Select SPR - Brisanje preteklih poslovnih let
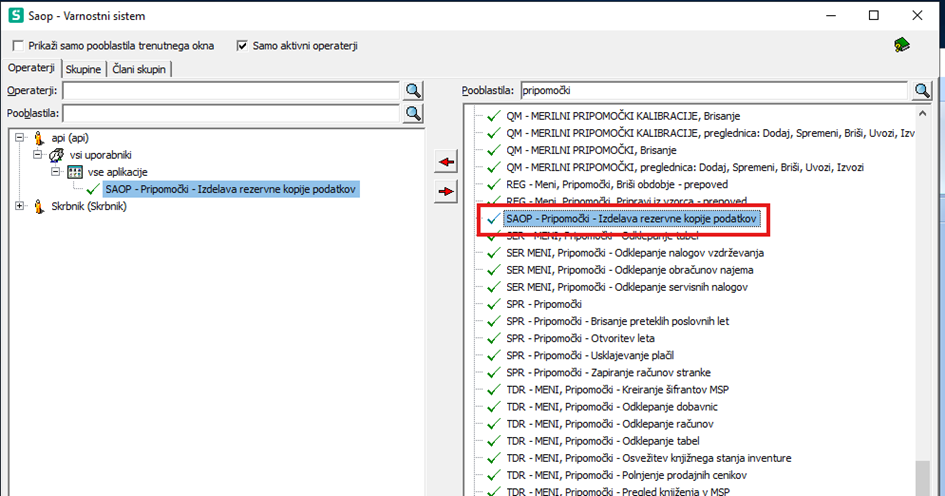Viewport: 945px width, 496px height. click(617, 321)
